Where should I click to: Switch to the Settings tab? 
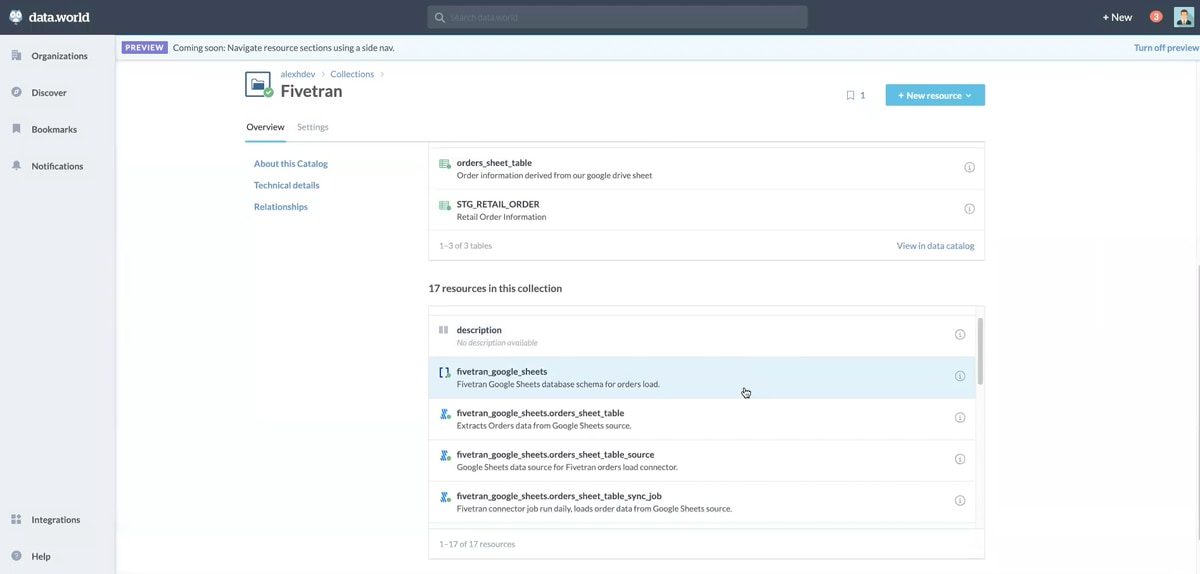313,127
